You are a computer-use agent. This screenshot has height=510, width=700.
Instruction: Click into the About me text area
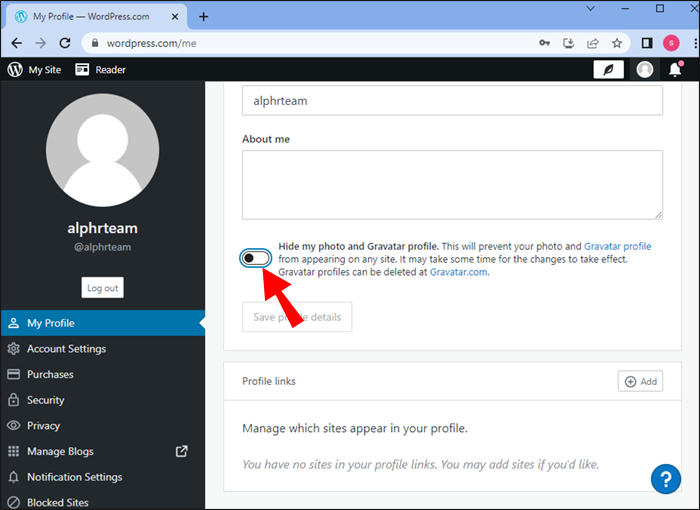point(452,184)
